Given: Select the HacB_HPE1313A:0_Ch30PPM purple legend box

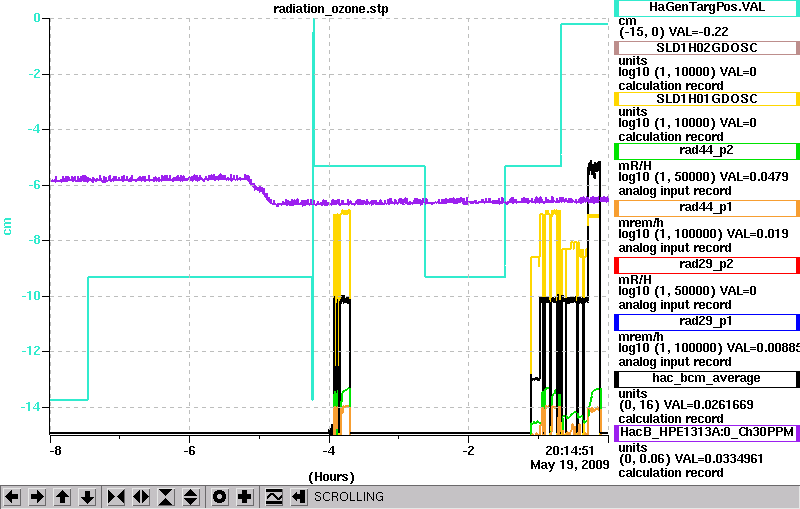Looking at the screenshot, I should [707, 433].
